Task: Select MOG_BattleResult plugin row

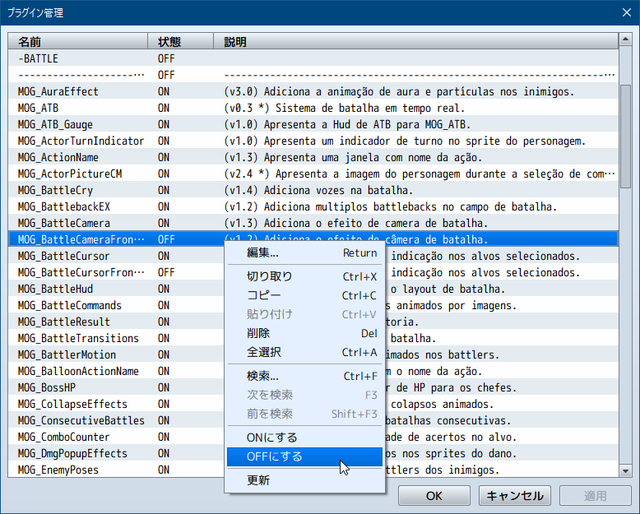Action: (x=64, y=322)
